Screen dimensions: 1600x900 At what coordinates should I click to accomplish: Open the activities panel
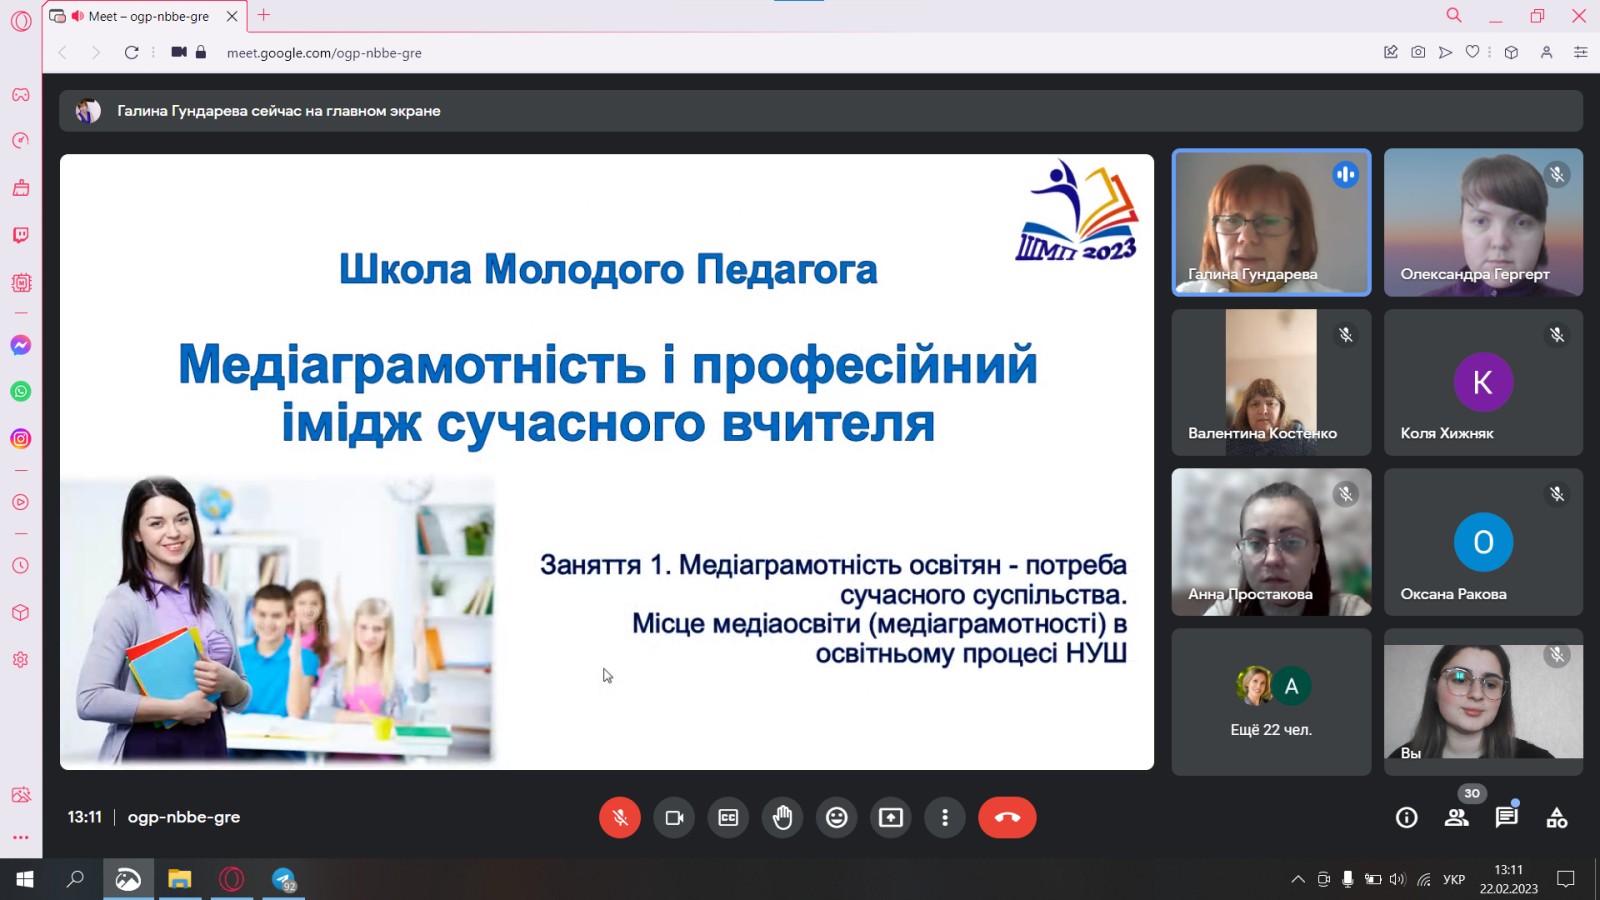[x=1557, y=818]
